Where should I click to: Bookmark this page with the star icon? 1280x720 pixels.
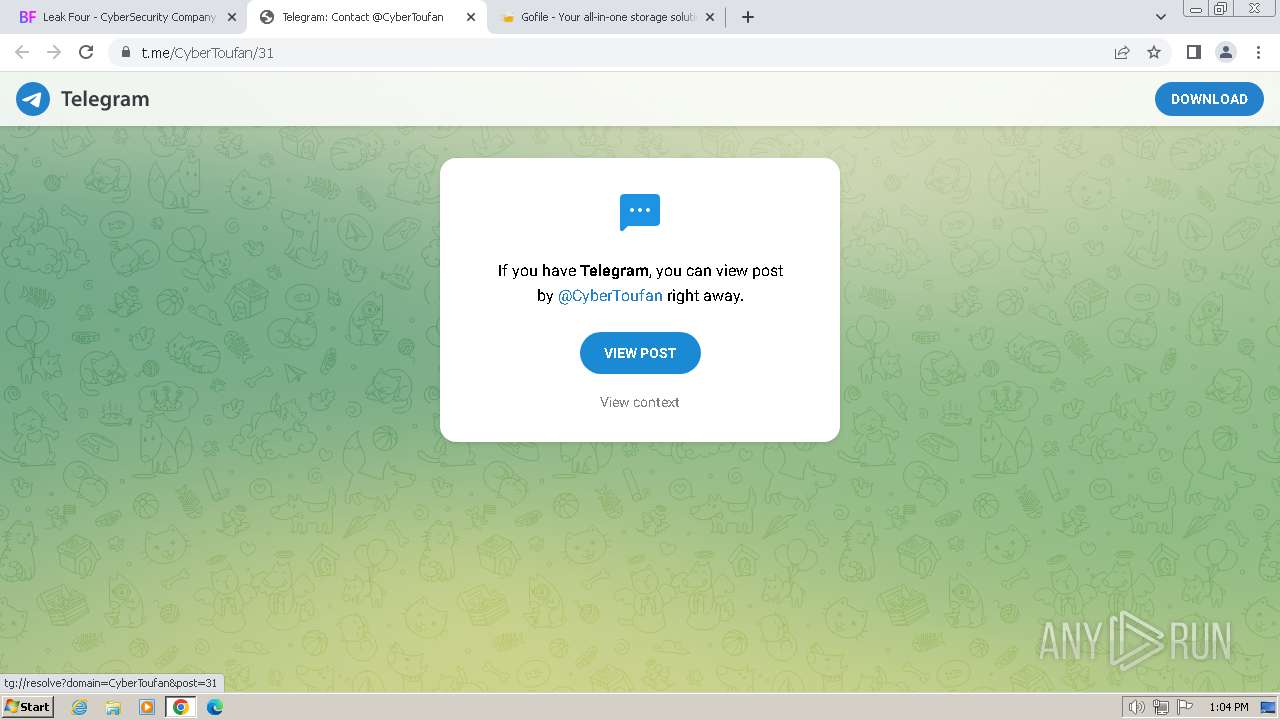(1154, 52)
